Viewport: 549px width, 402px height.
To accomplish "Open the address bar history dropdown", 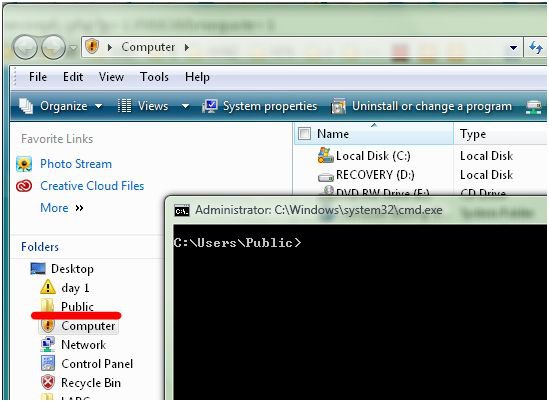I will tap(514, 48).
